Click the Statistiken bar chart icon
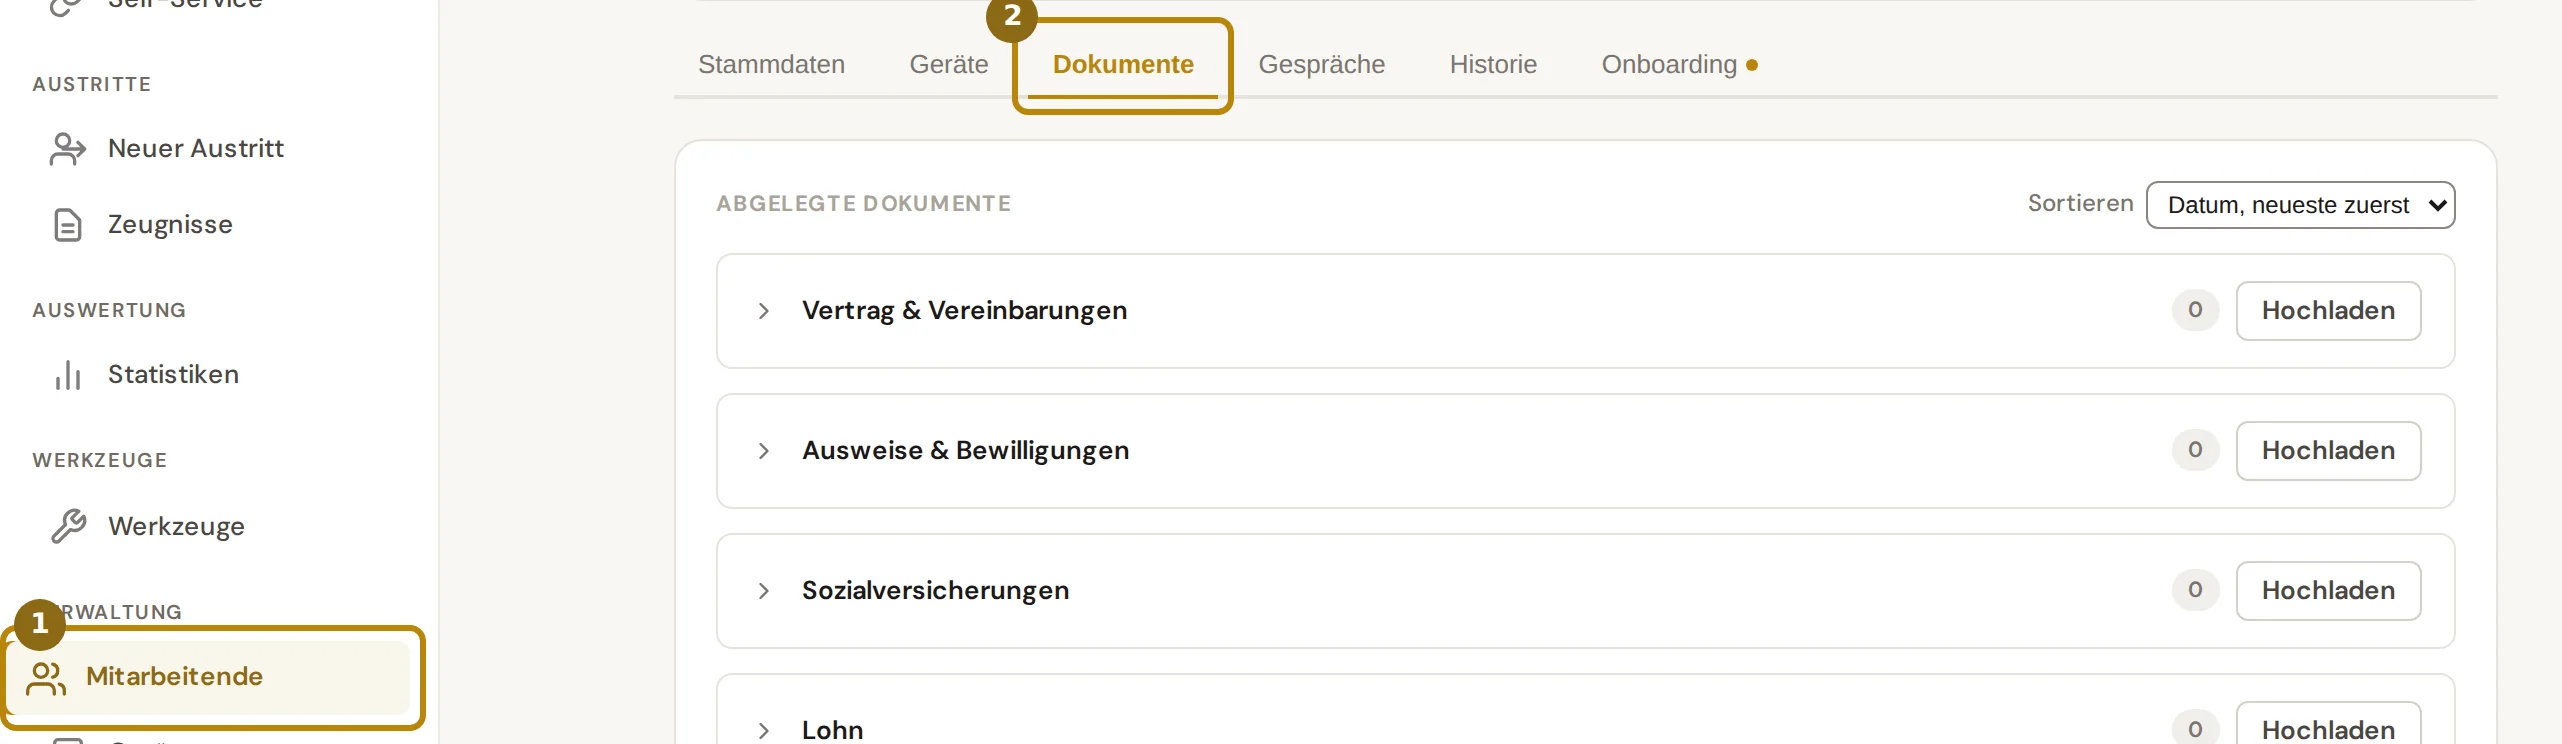Image resolution: width=2562 pixels, height=744 pixels. [67, 375]
